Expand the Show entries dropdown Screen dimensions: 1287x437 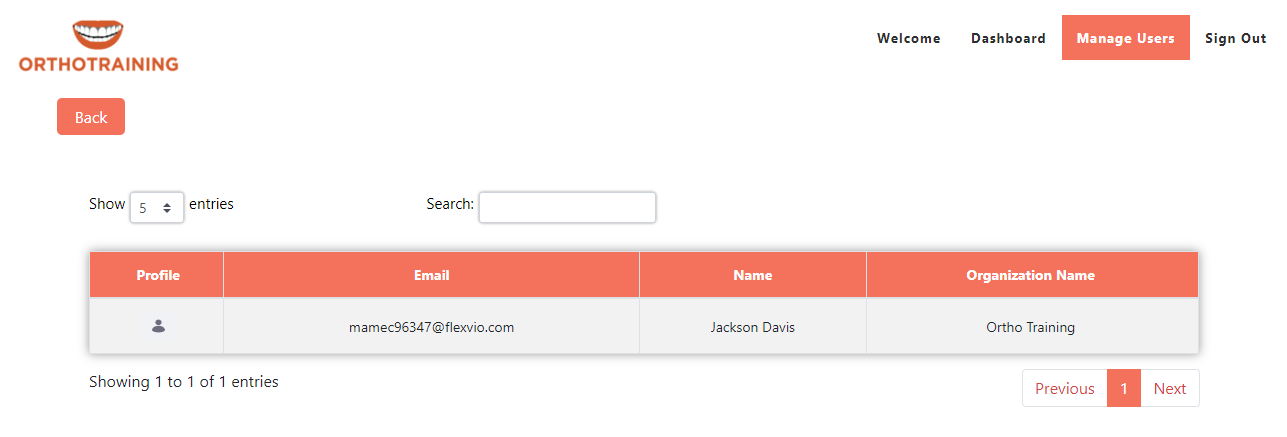pyautogui.click(x=157, y=208)
